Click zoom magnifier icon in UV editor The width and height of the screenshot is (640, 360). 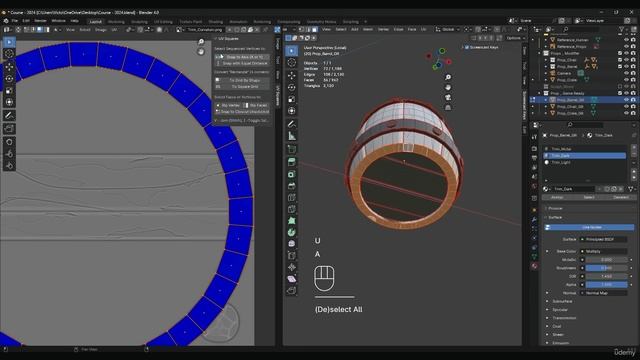(201, 42)
